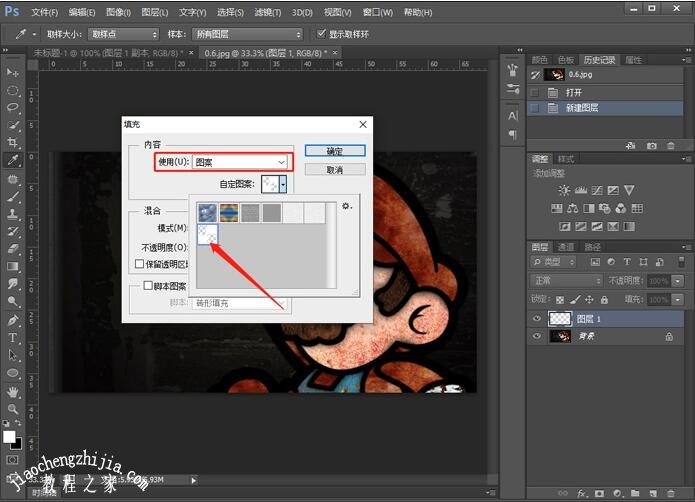Select the Zoom tool
This screenshot has height=502, width=695.
pos(13,409)
